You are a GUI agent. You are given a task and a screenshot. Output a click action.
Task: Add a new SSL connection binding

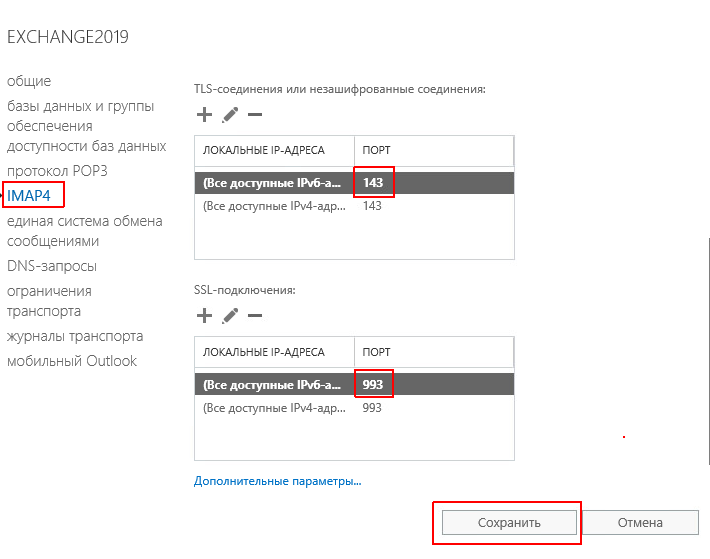pyautogui.click(x=205, y=316)
